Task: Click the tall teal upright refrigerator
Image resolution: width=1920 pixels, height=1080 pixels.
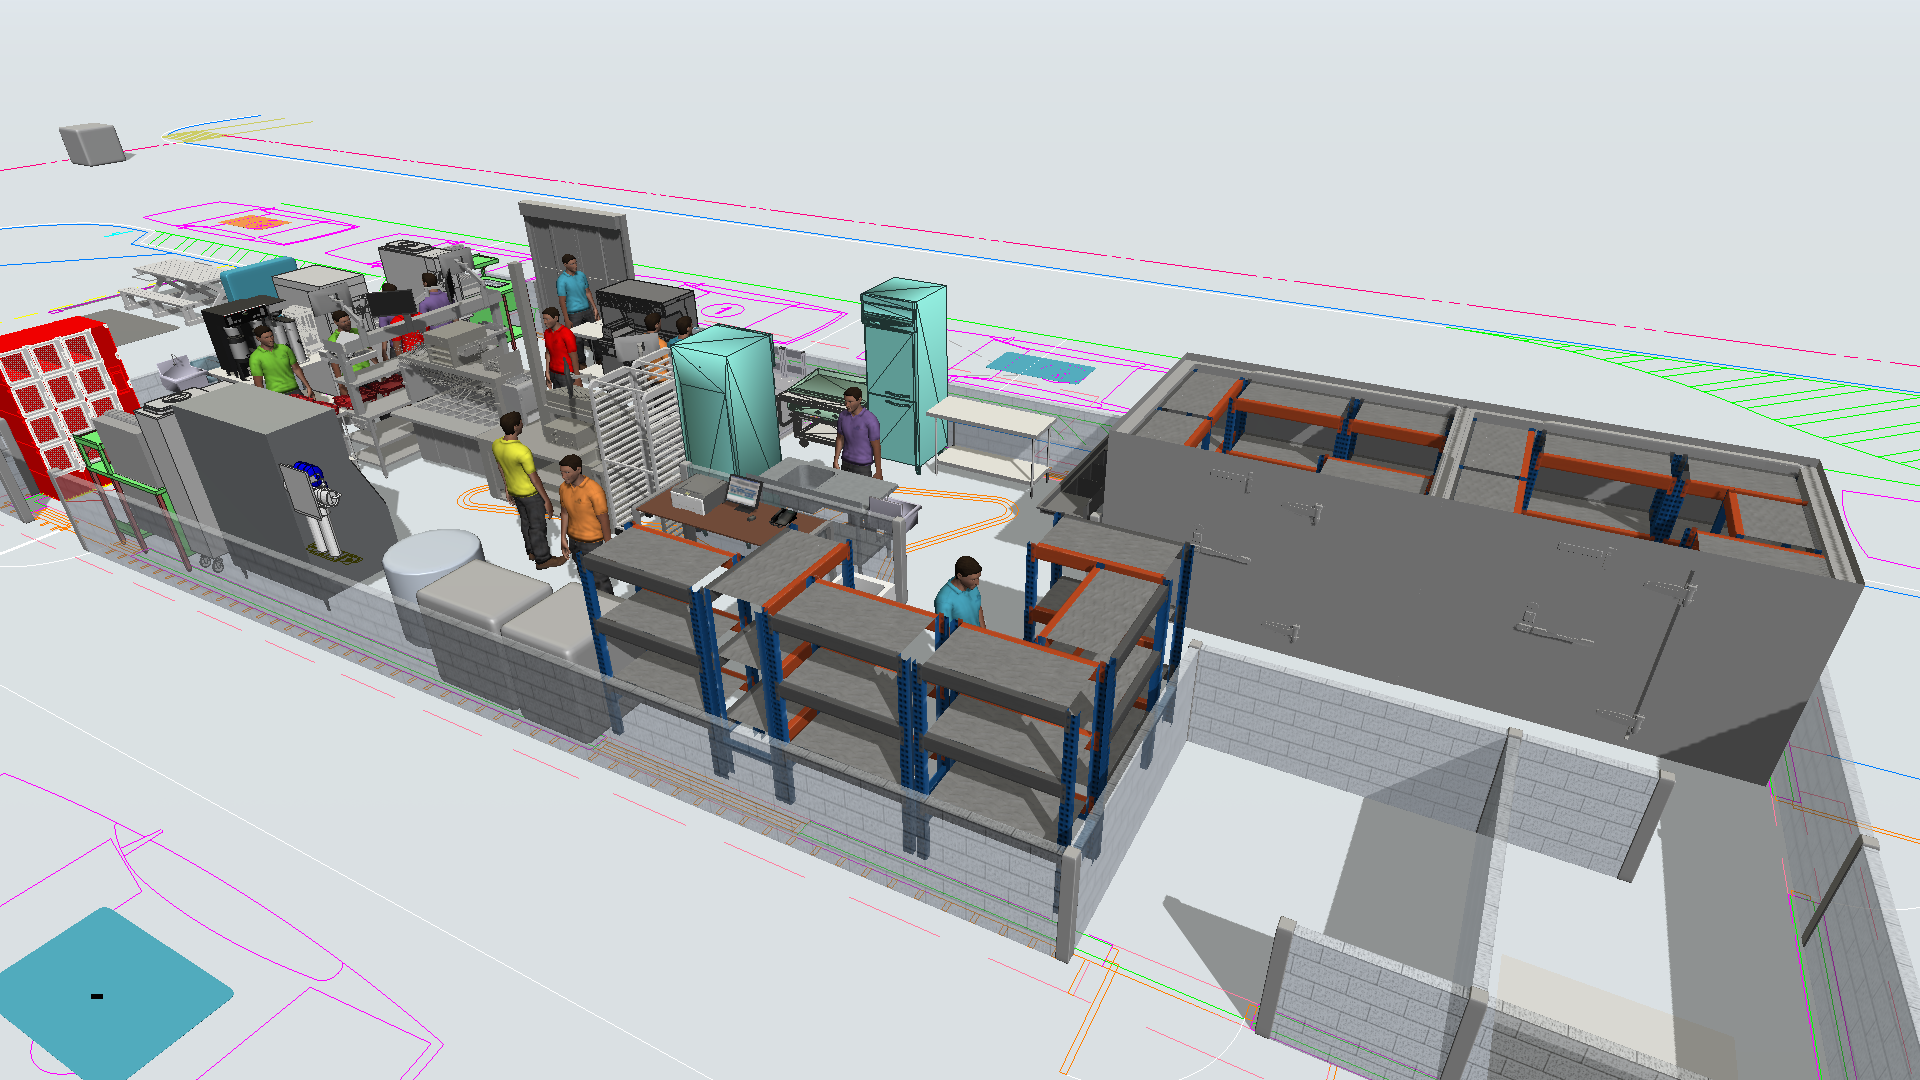Action: tap(905, 370)
